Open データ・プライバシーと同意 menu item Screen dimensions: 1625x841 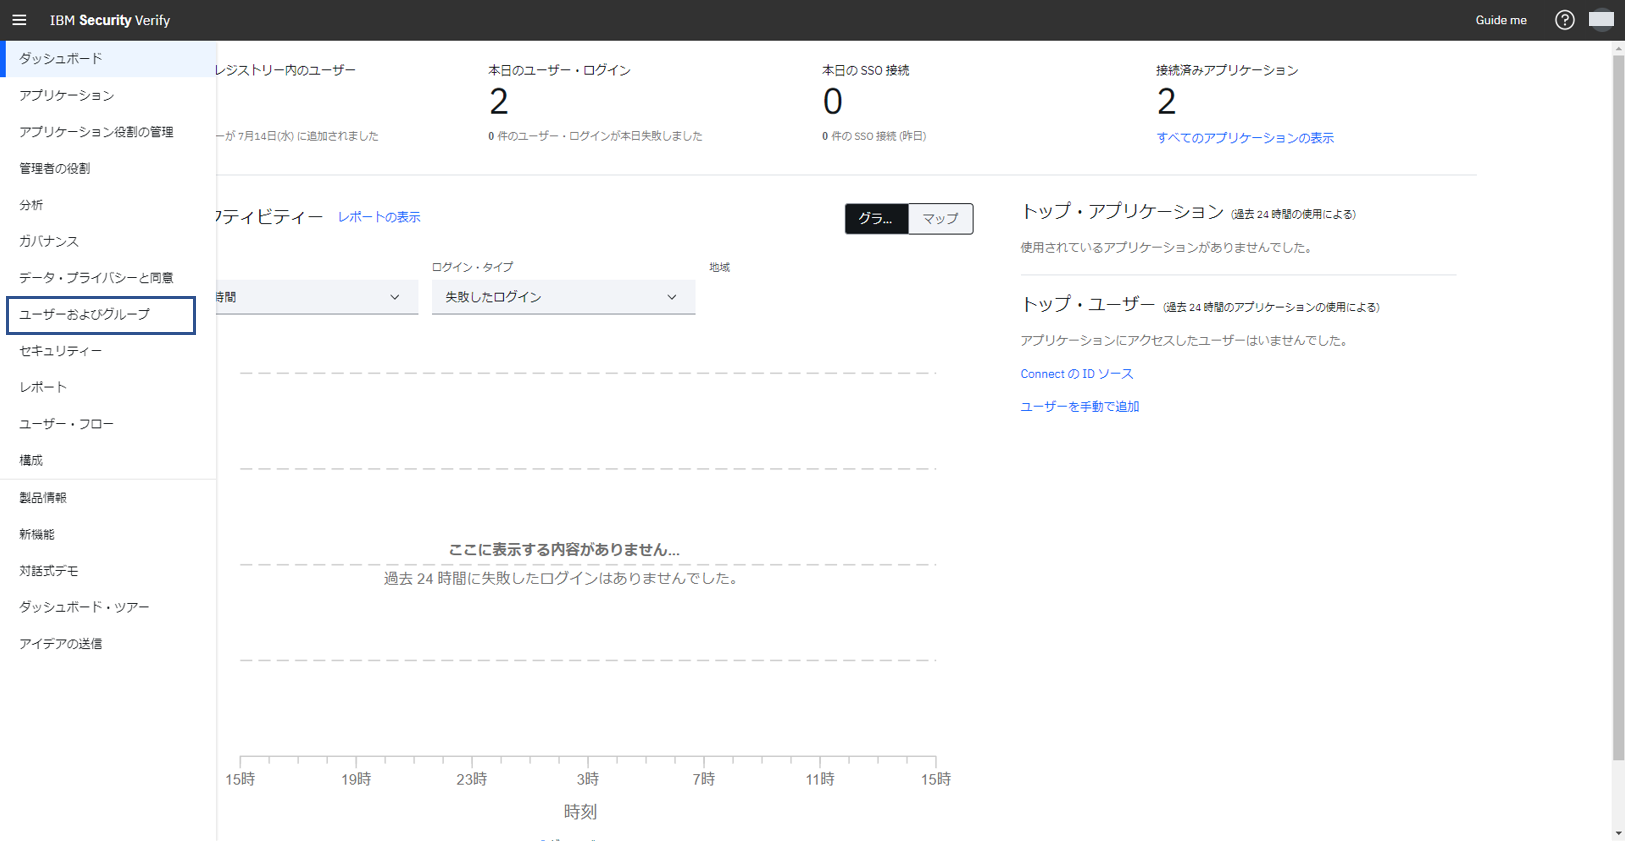coord(108,278)
